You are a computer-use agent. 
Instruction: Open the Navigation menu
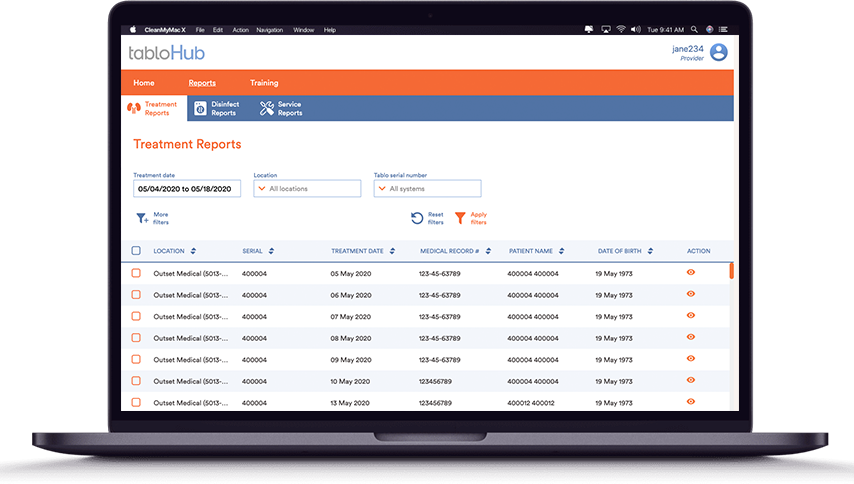pyautogui.click(x=270, y=30)
